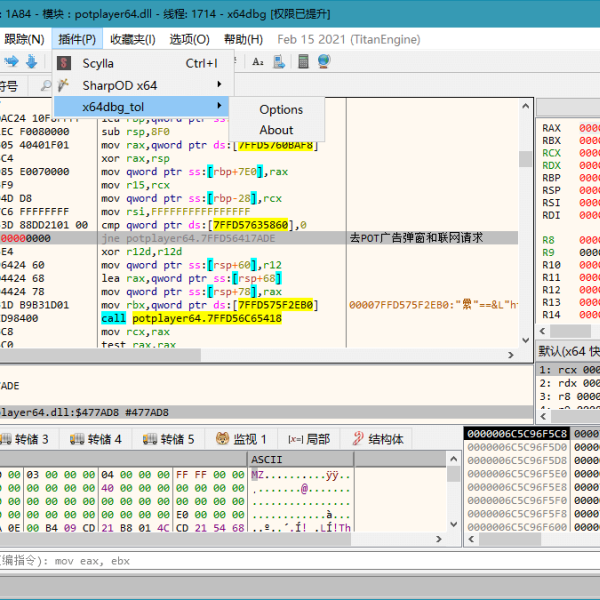
Task: Switch to the 转储 3 tab
Action: click(x=29, y=439)
